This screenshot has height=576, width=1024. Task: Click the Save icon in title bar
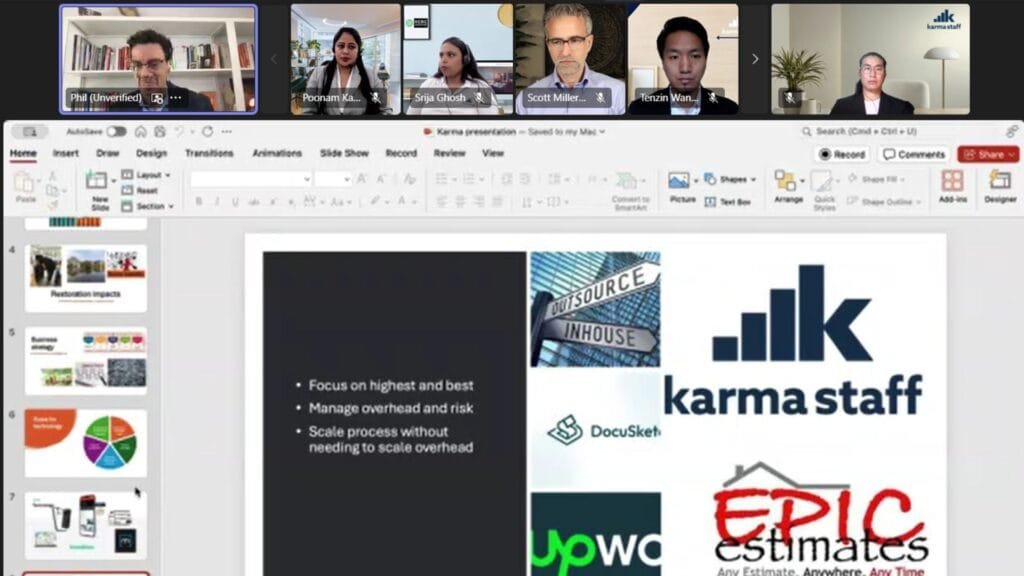pyautogui.click(x=160, y=131)
